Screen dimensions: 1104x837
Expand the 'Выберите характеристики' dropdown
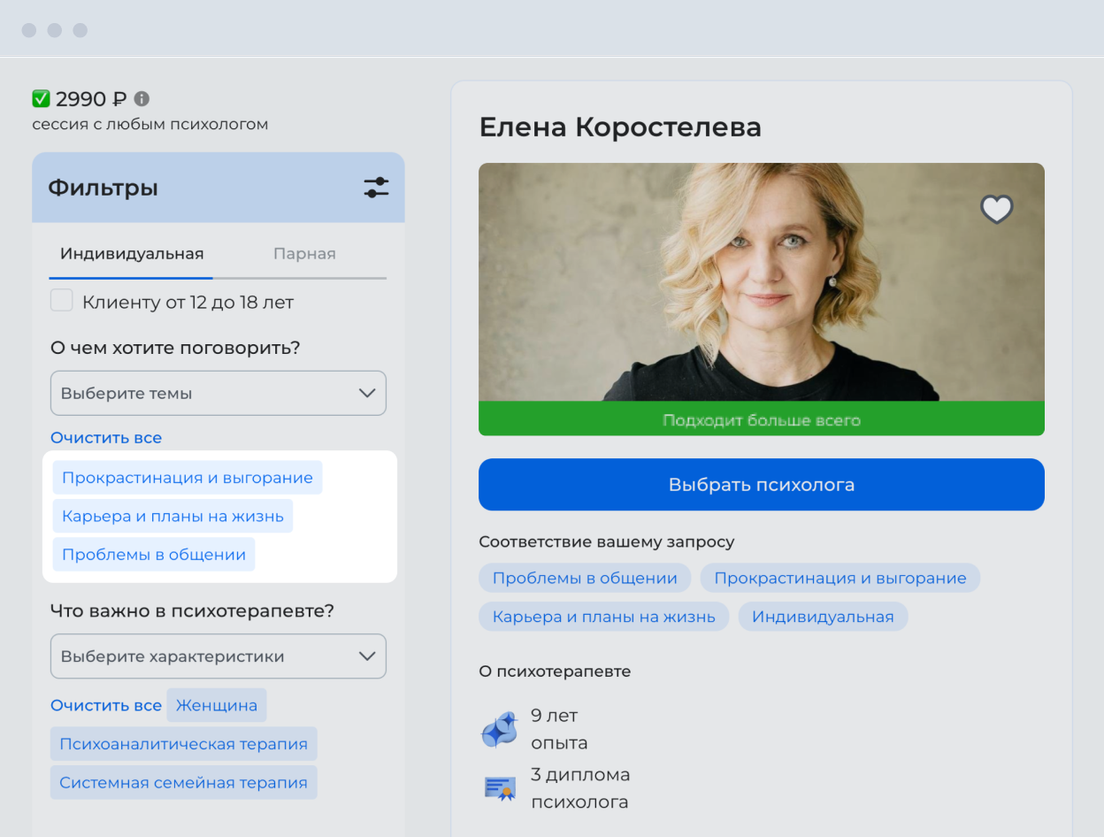tap(218, 657)
